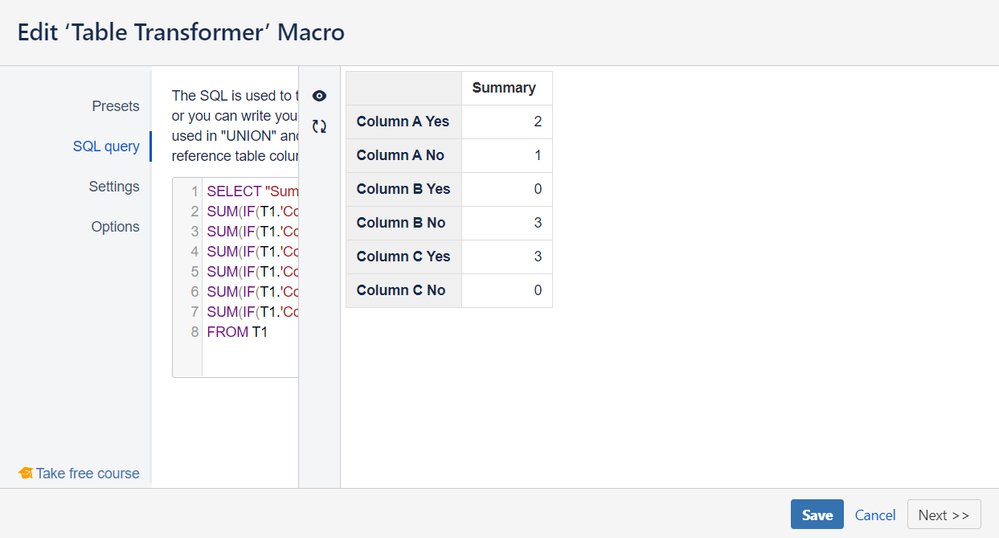Place cursor on FROM T1 line

pyautogui.click(x=238, y=331)
